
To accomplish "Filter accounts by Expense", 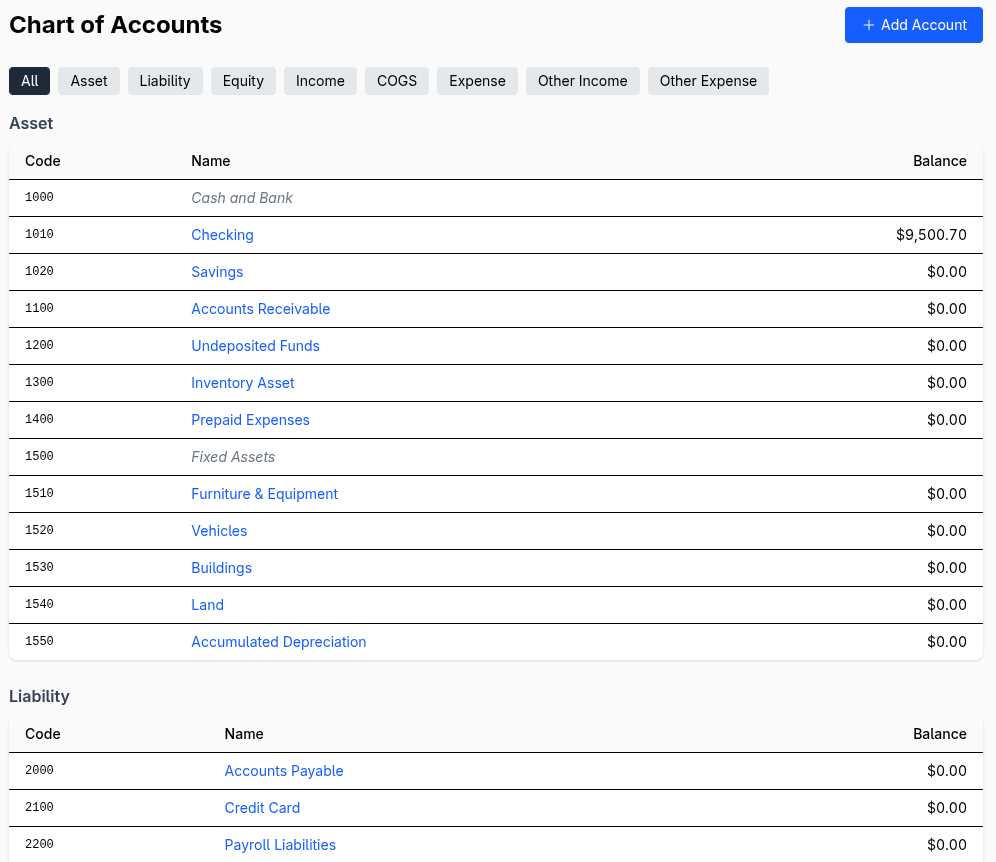I will 477,81.
